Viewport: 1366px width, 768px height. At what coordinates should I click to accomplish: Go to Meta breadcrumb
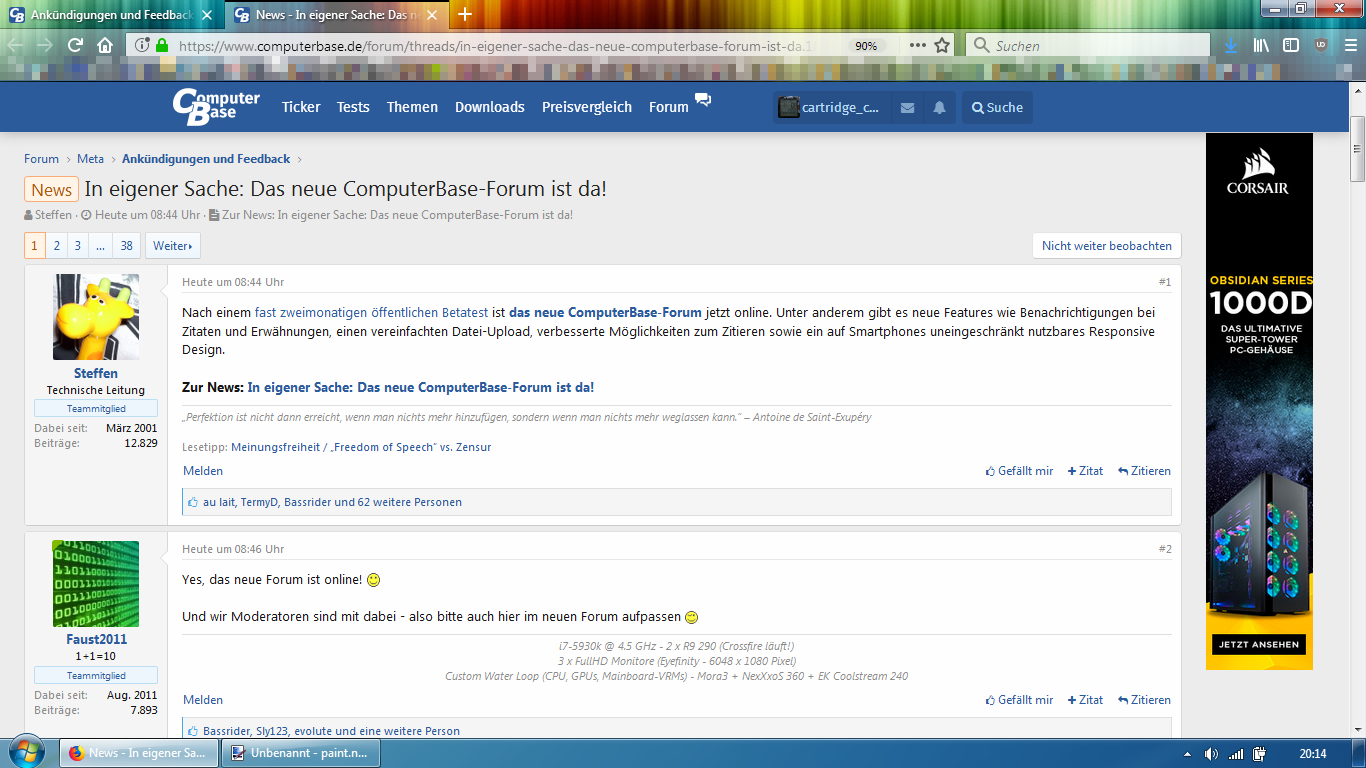tap(90, 159)
